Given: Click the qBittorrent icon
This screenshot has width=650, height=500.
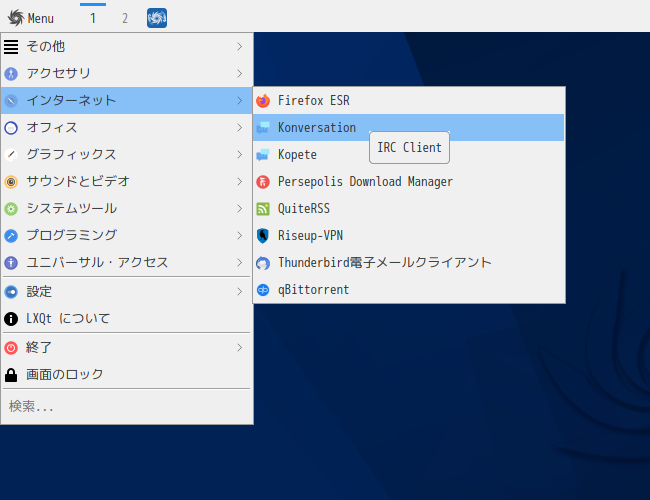Looking at the screenshot, I should point(263,290).
